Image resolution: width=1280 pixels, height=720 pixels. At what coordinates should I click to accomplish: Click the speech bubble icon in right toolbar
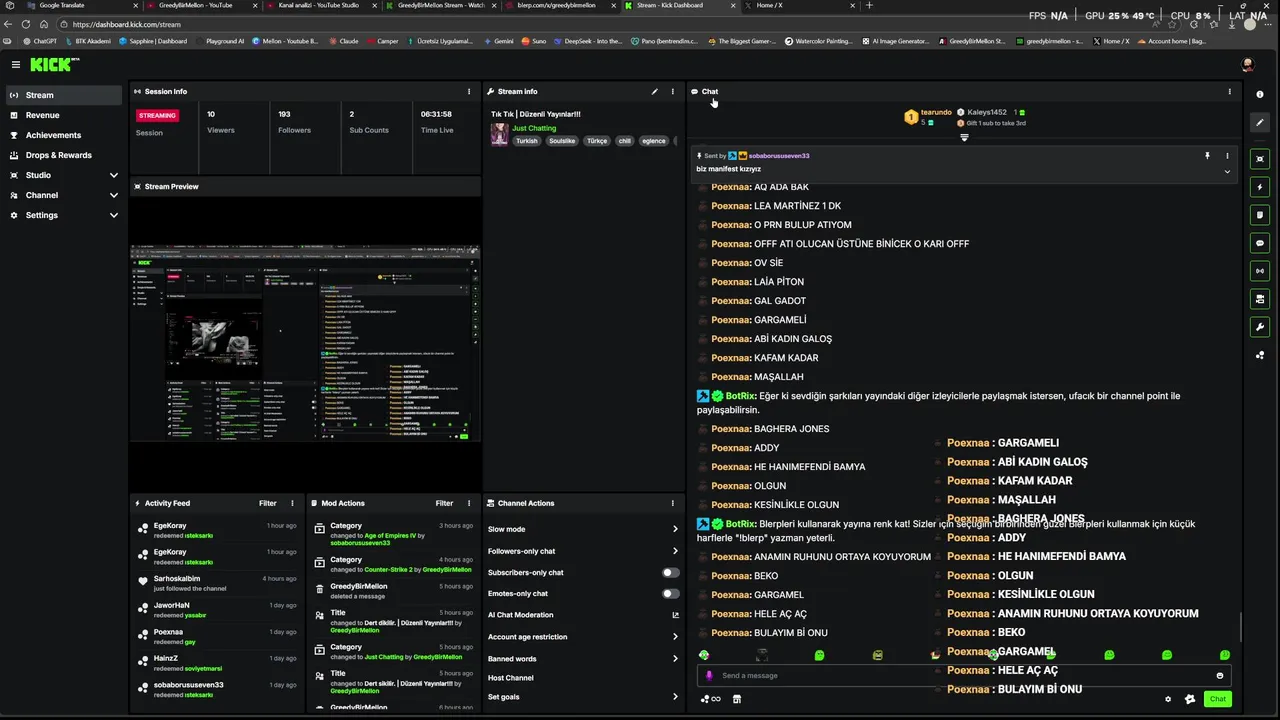[x=1259, y=243]
